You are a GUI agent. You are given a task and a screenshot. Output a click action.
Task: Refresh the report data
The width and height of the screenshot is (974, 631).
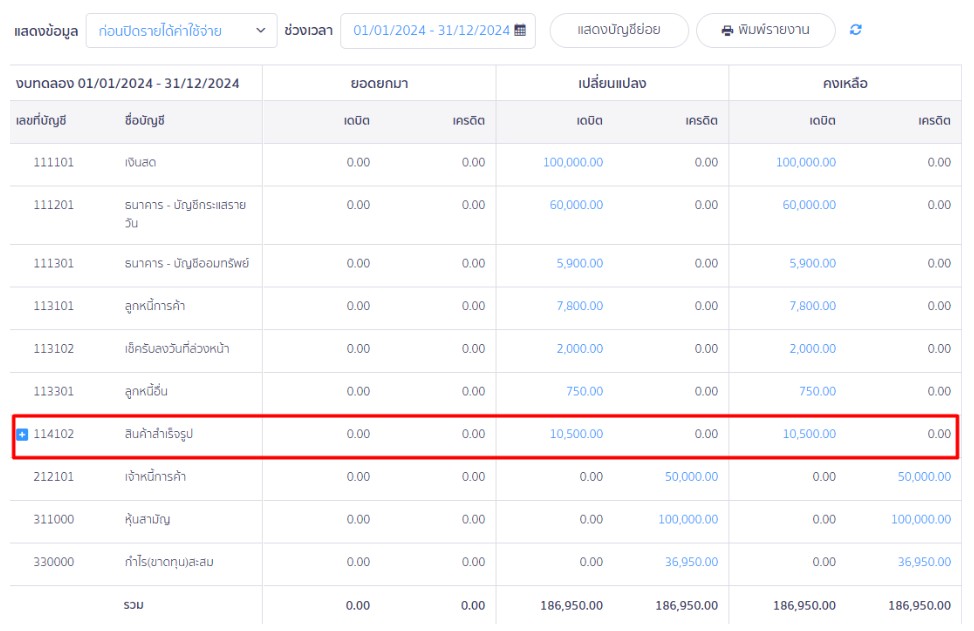(x=855, y=30)
